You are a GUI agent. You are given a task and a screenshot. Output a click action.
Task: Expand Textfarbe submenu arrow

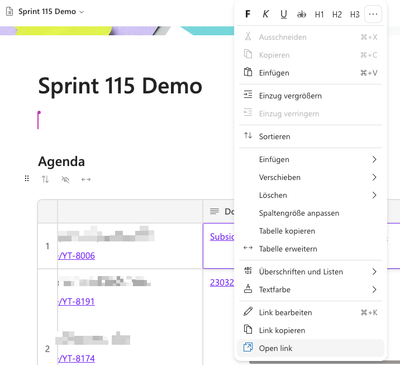coord(374,289)
